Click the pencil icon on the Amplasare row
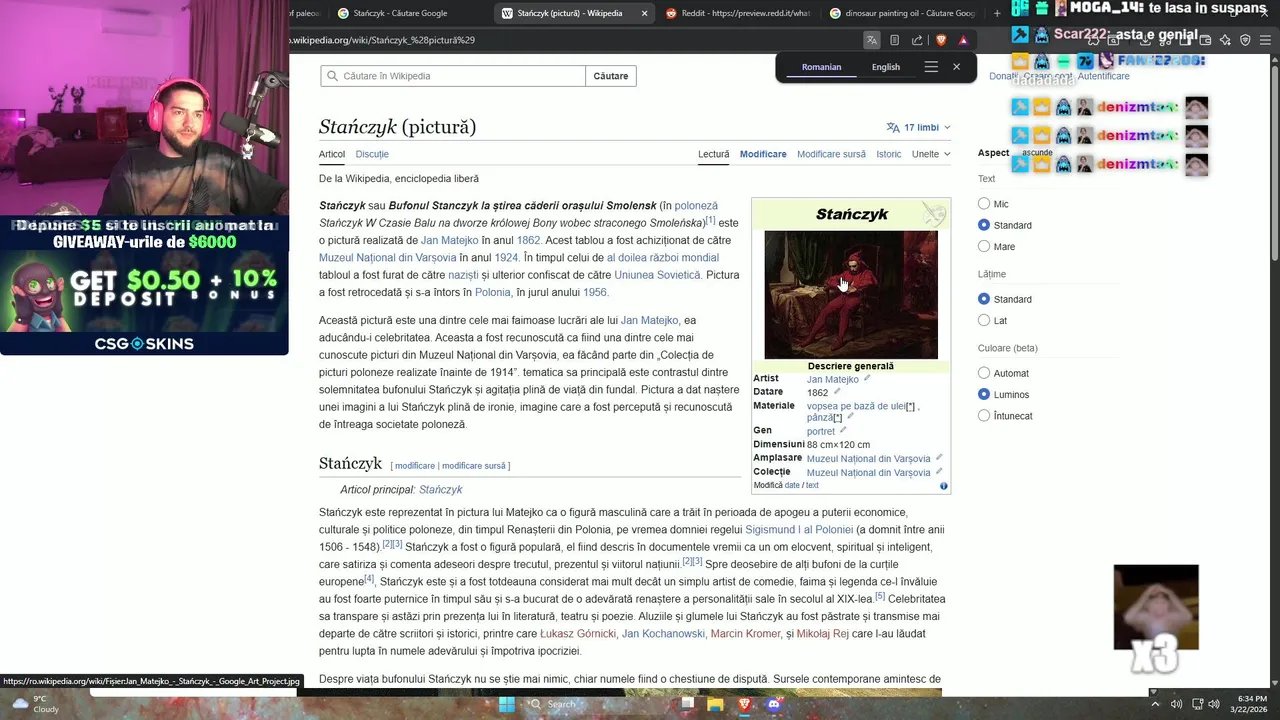 pyautogui.click(x=939, y=458)
